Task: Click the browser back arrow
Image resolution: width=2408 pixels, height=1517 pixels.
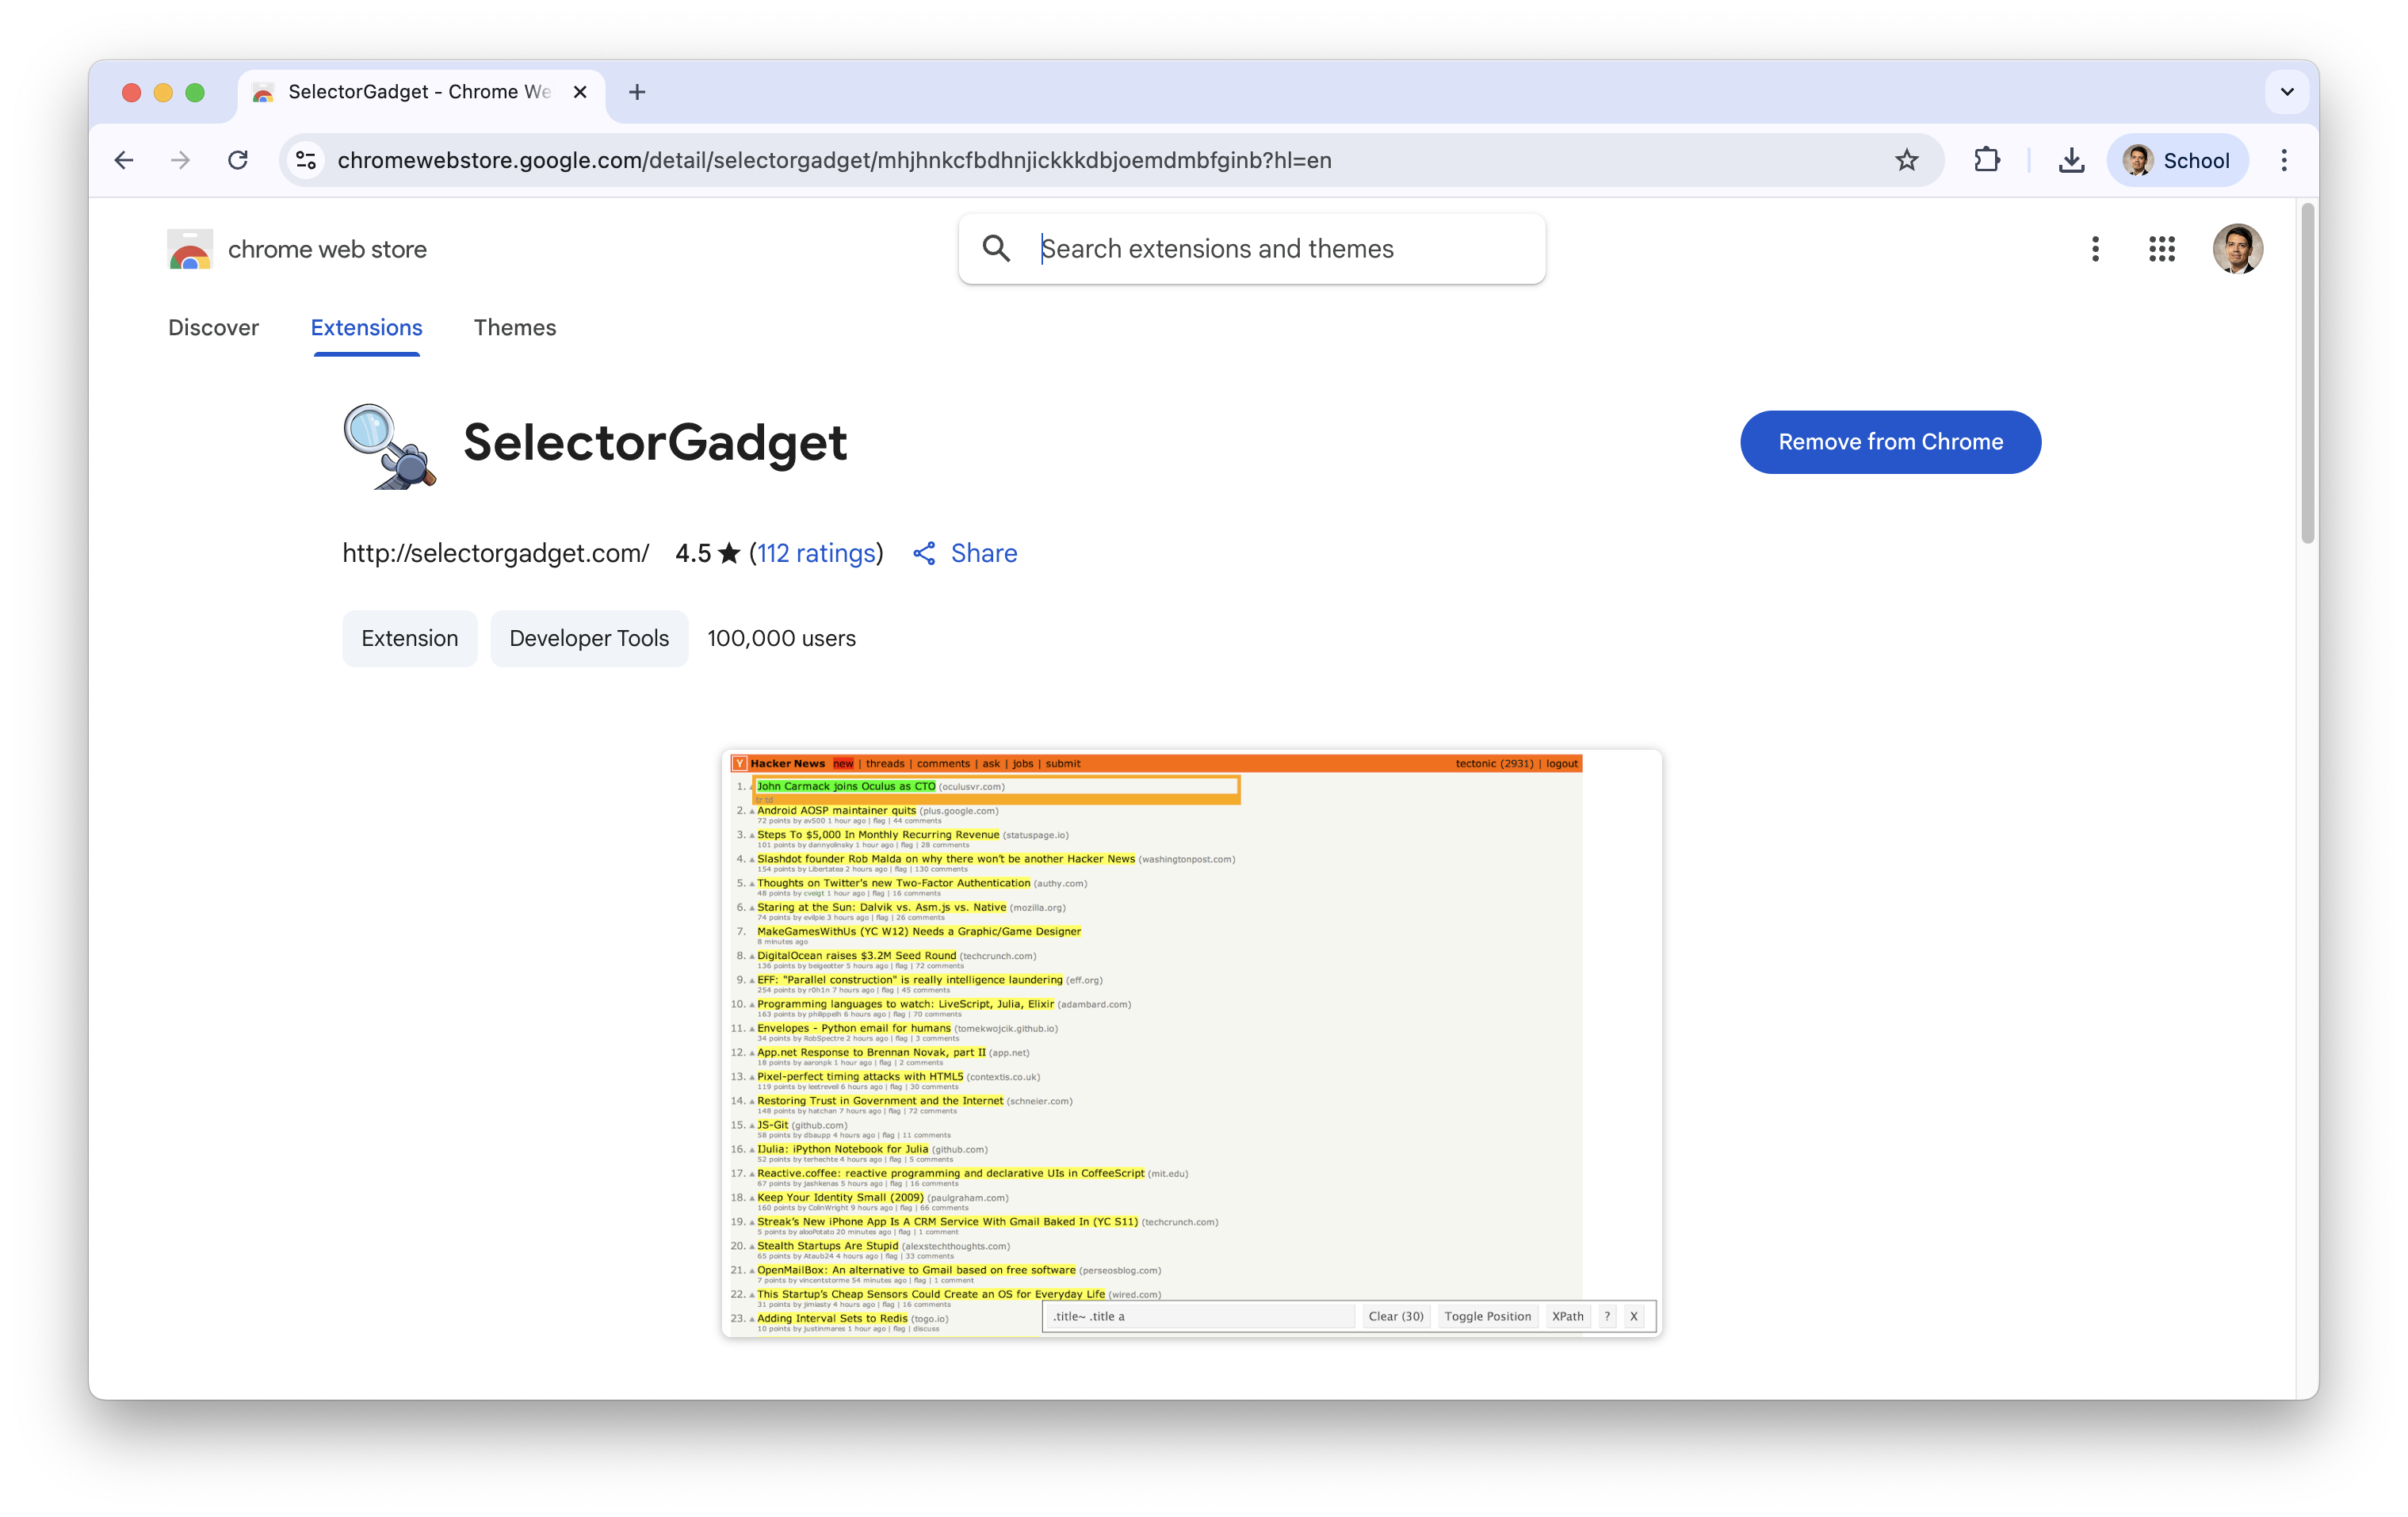Action: pos(124,160)
